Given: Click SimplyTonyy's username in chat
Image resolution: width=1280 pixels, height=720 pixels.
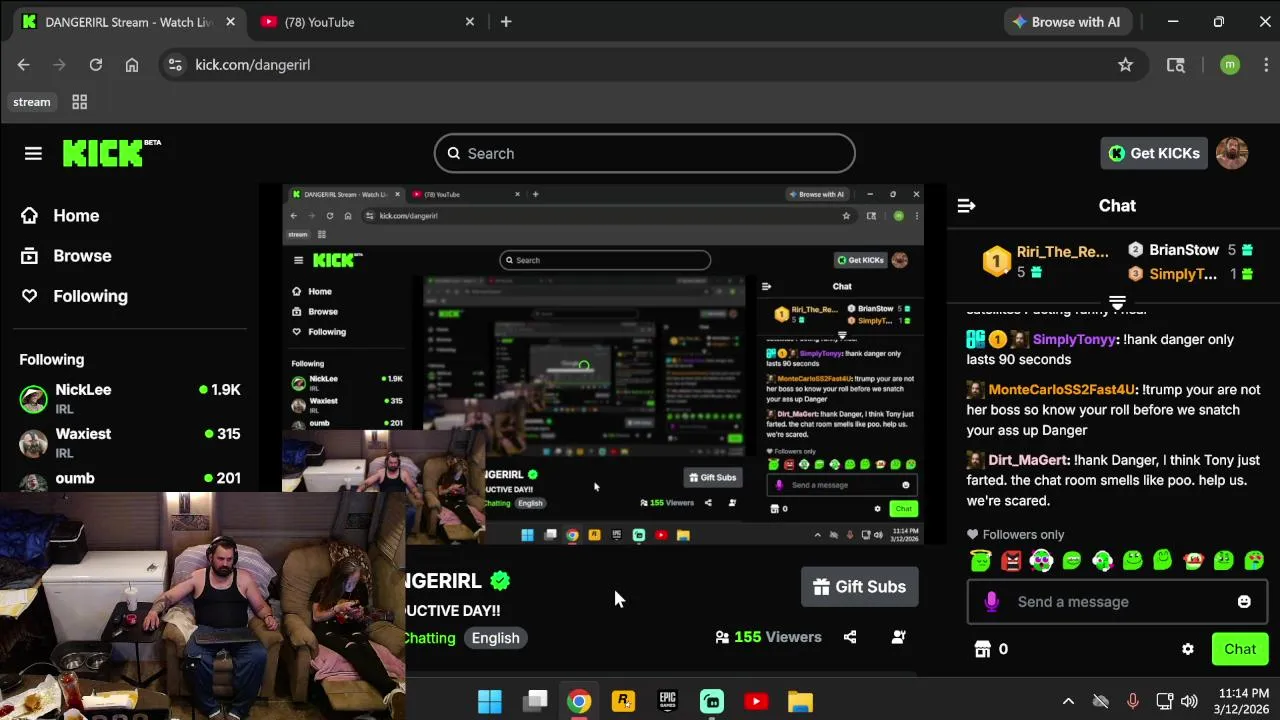Looking at the screenshot, I should 1073,339.
